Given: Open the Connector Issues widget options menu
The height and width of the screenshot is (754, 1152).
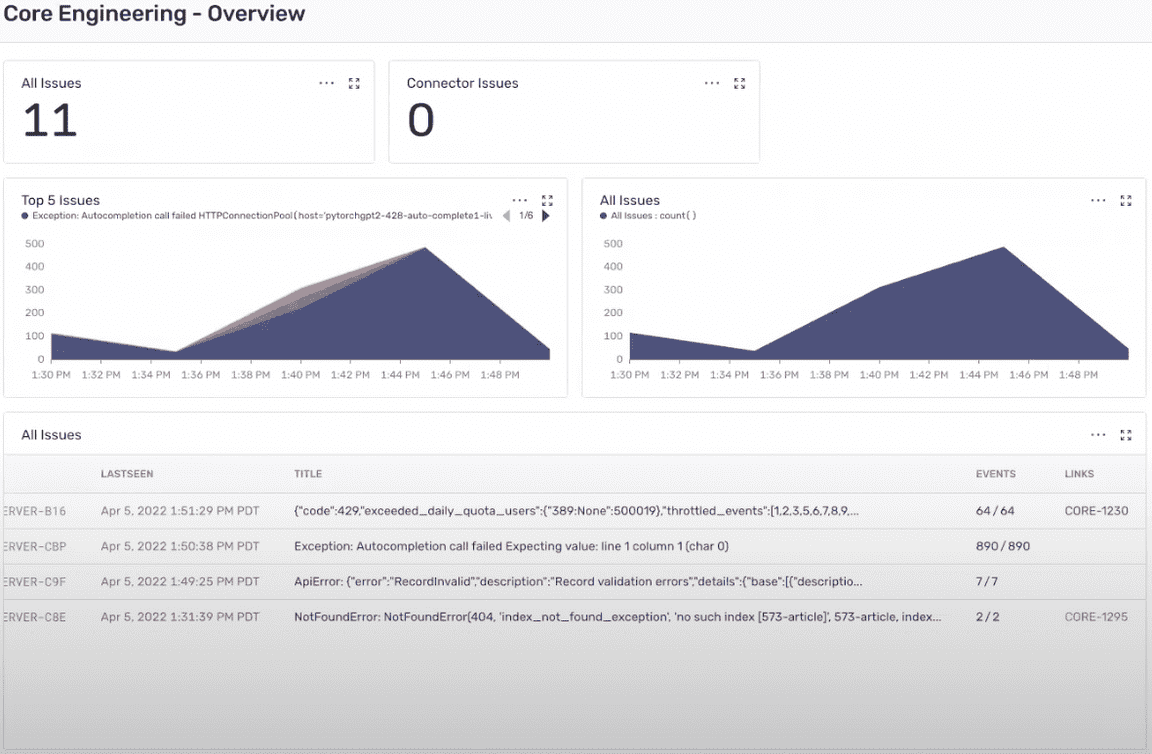Looking at the screenshot, I should click(x=711, y=83).
